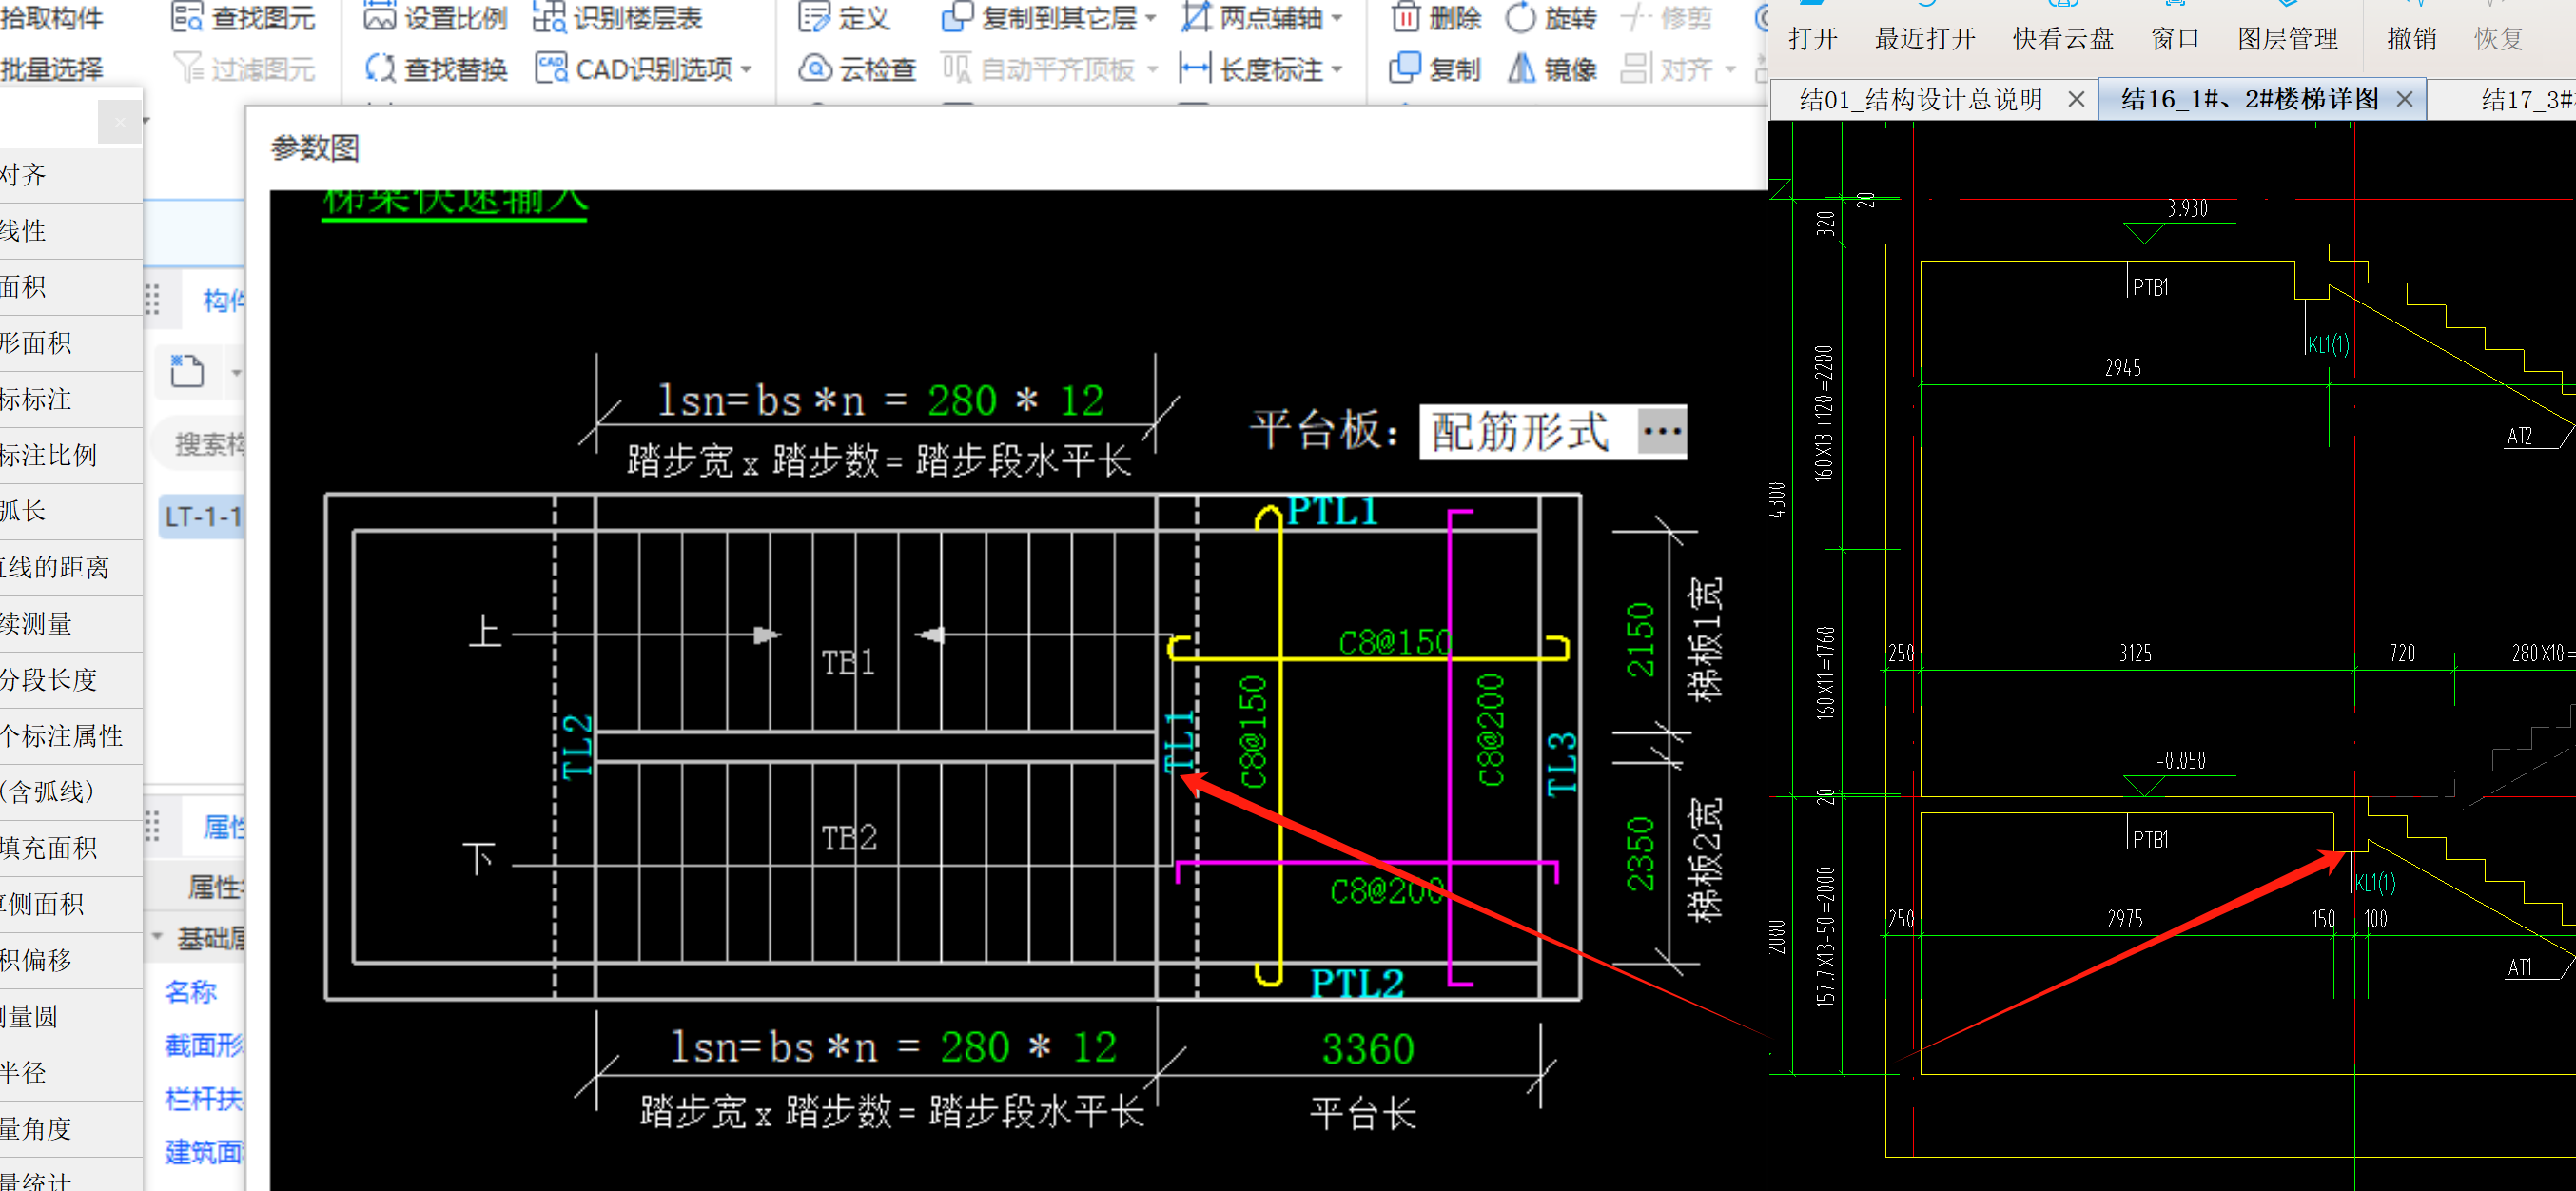Expand the 长度标注 dropdown arrow
Image resolution: width=2576 pixels, height=1191 pixels.
[x=1337, y=69]
